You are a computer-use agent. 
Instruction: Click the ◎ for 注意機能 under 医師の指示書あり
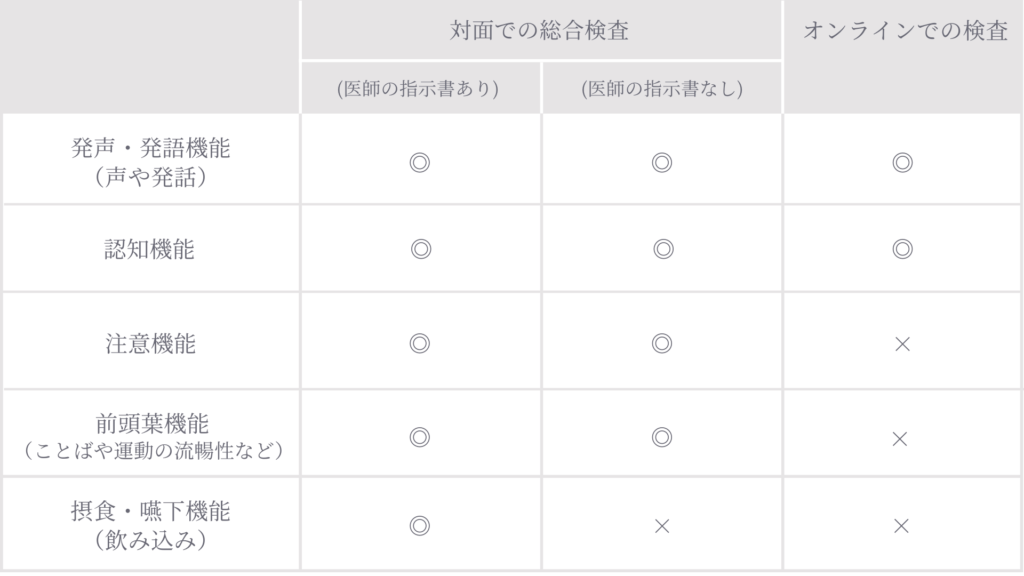420,344
